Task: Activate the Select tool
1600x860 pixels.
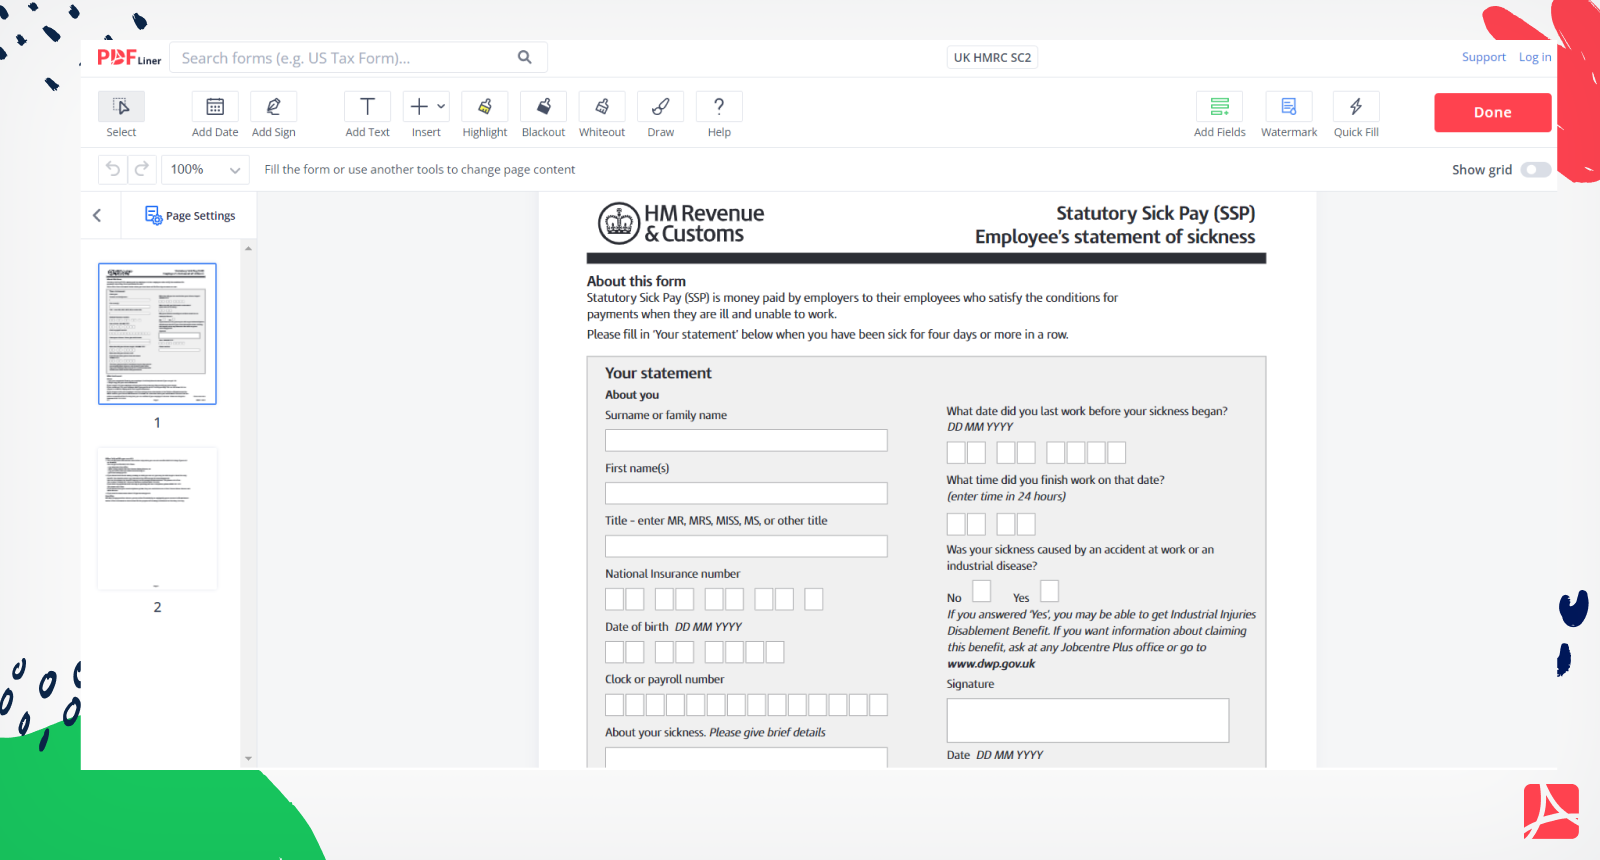Action: point(121,115)
